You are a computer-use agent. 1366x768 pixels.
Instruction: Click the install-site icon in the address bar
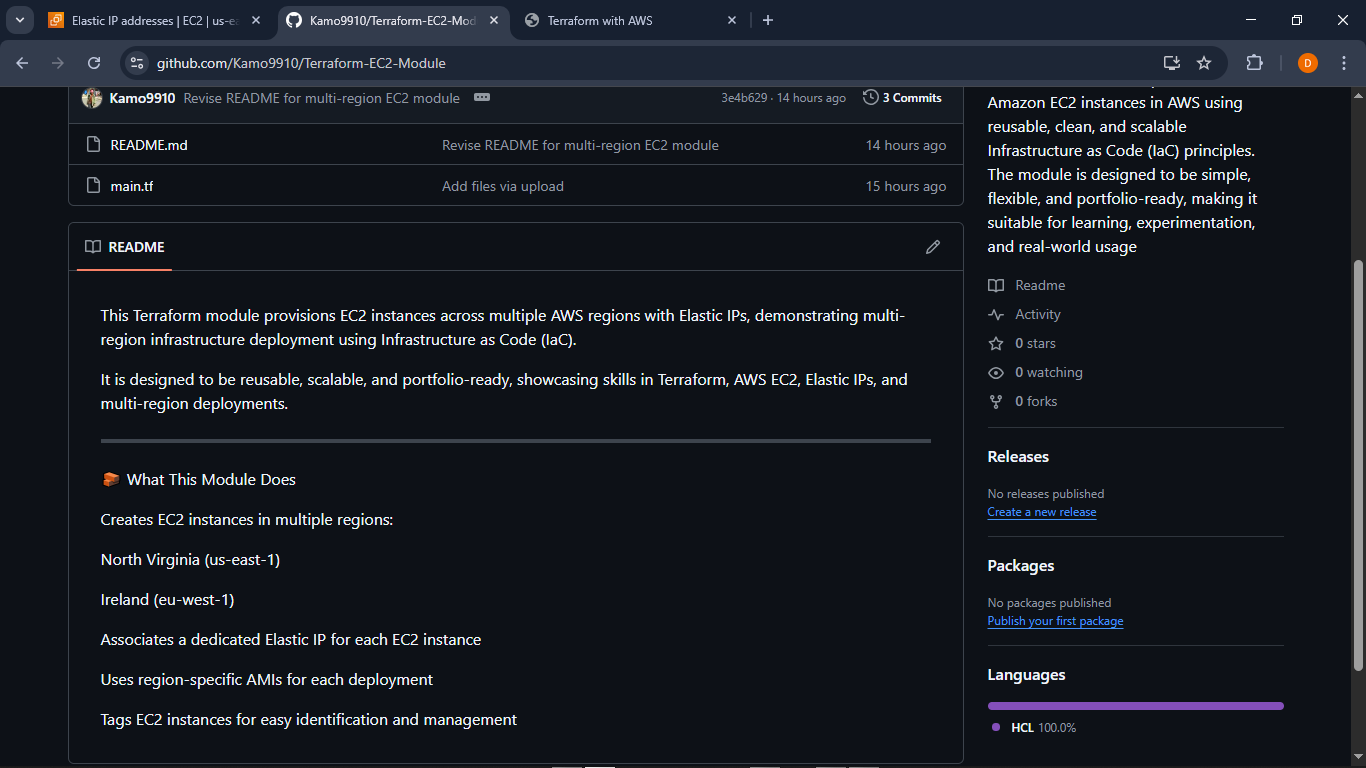click(x=1171, y=62)
